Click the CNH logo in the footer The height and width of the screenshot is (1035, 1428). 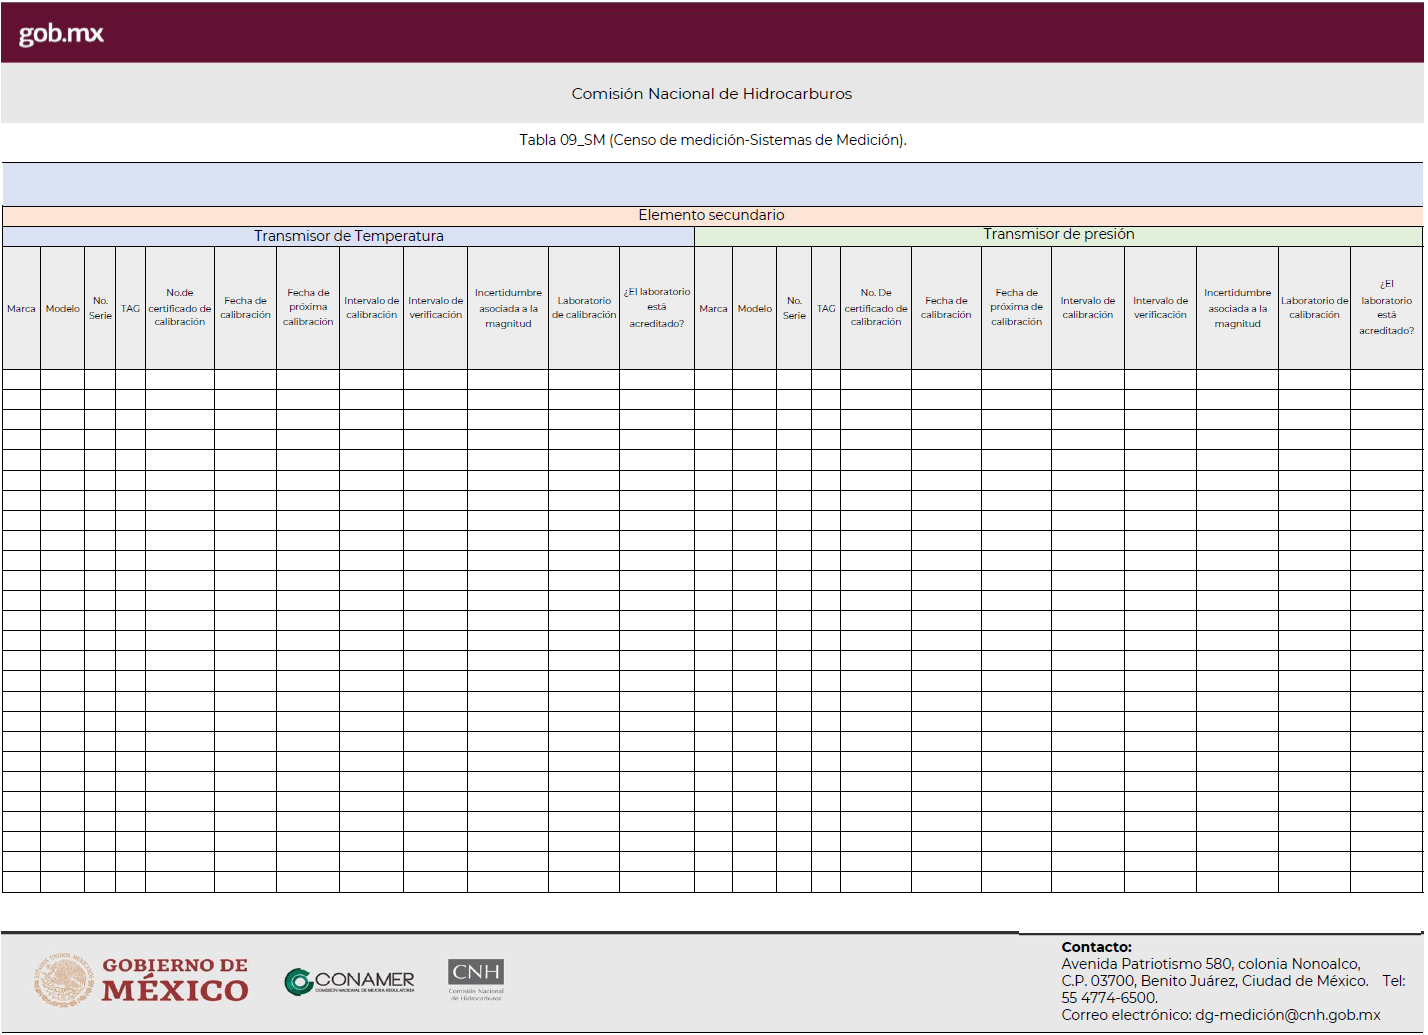(476, 979)
